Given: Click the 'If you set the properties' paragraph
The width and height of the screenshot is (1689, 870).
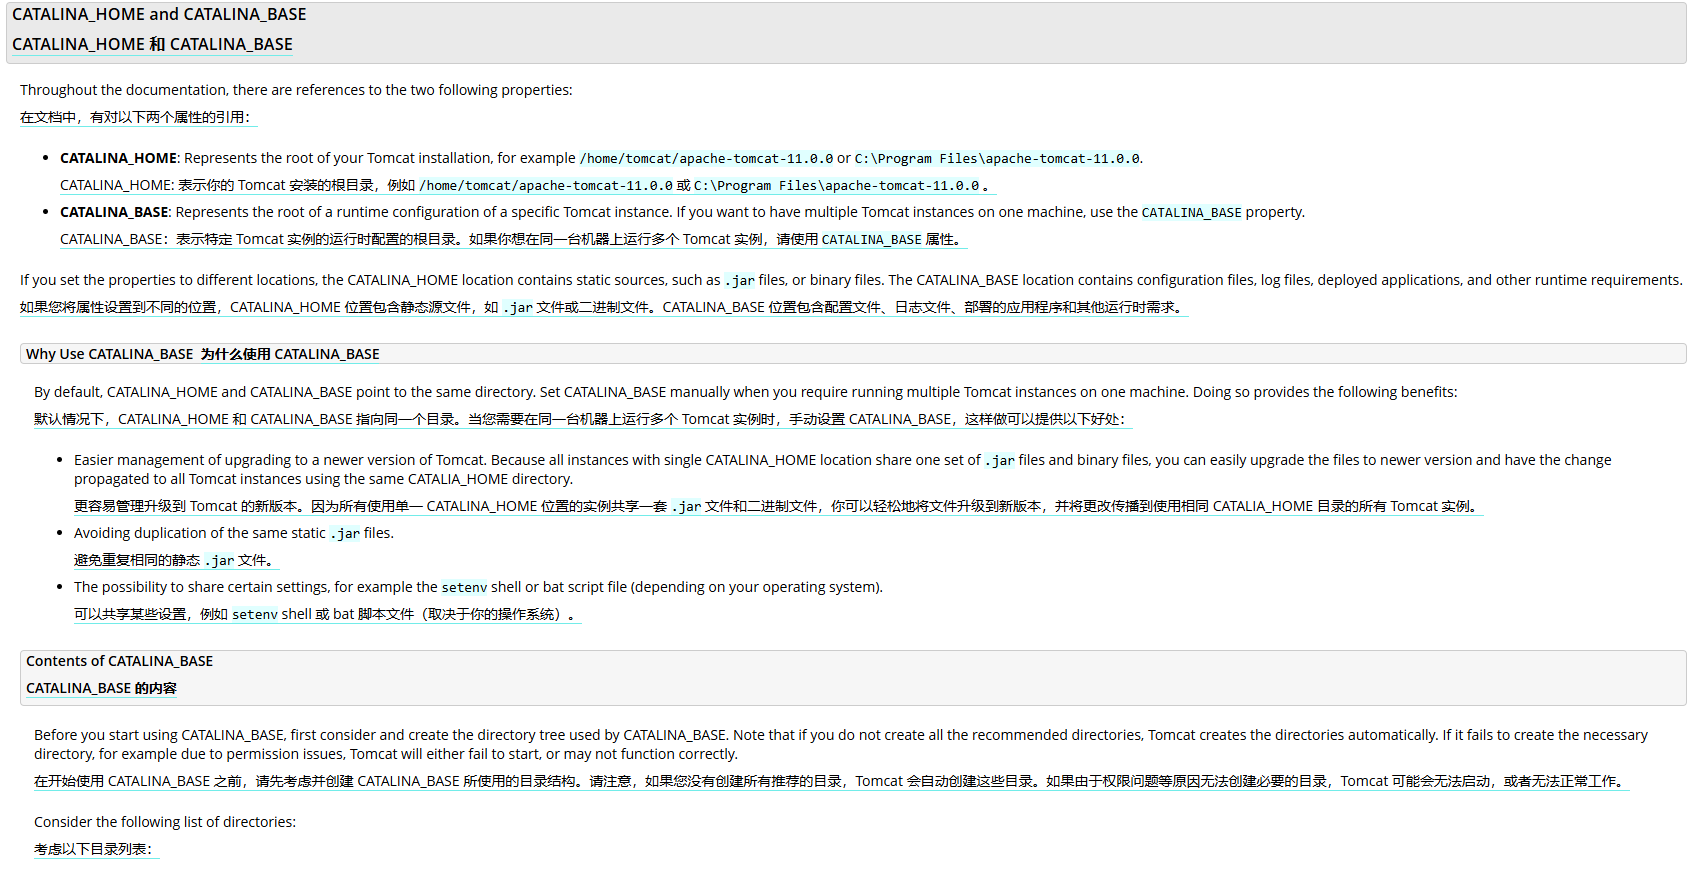Looking at the screenshot, I should click(x=850, y=280).
